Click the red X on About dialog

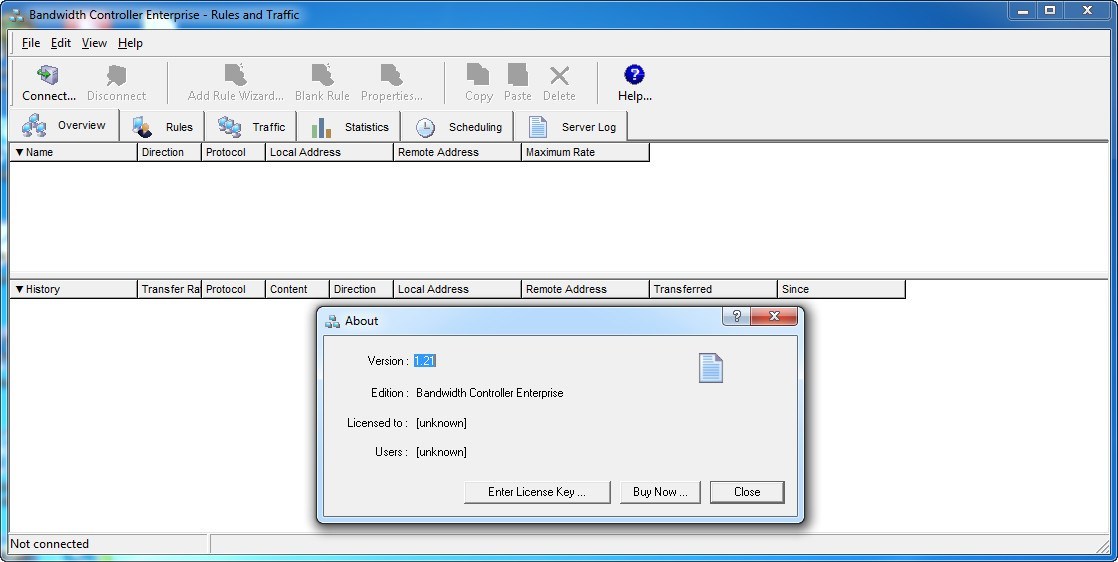pyautogui.click(x=774, y=316)
